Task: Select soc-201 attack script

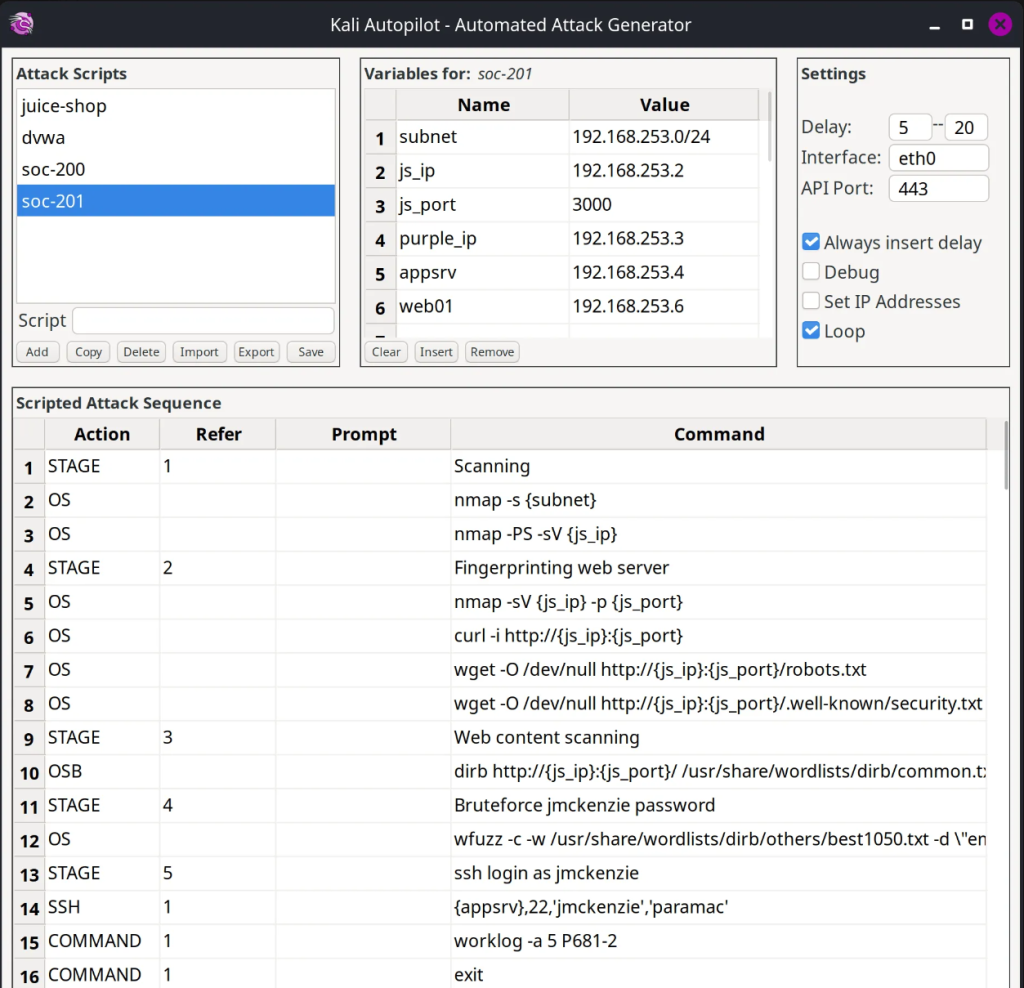Action: pos(176,201)
